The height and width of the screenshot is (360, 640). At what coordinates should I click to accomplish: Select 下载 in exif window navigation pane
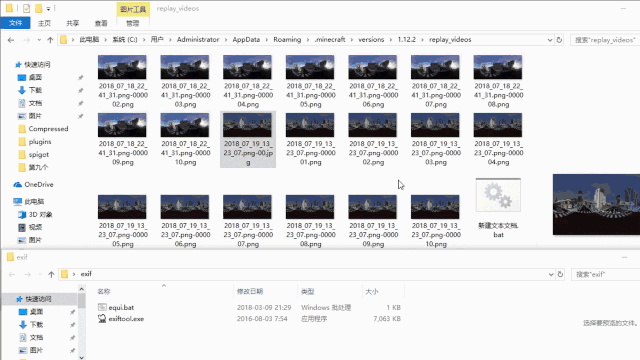tap(36, 325)
